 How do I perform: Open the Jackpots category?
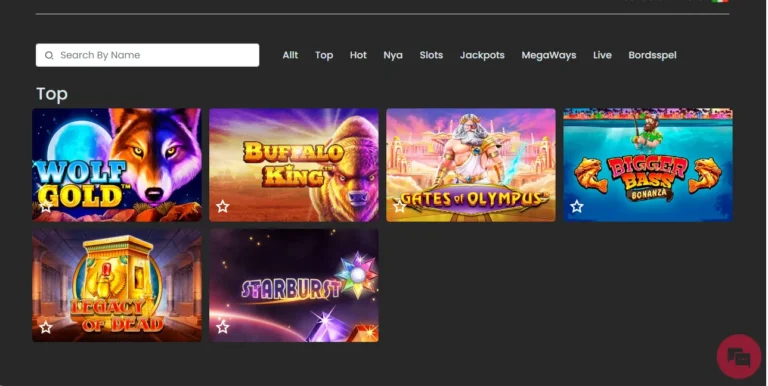click(x=482, y=55)
